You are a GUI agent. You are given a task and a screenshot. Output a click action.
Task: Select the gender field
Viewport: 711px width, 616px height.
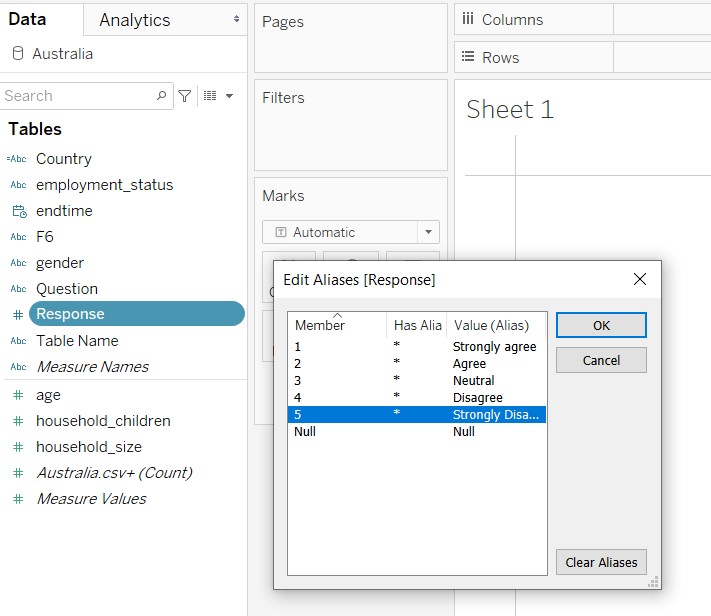coord(60,263)
